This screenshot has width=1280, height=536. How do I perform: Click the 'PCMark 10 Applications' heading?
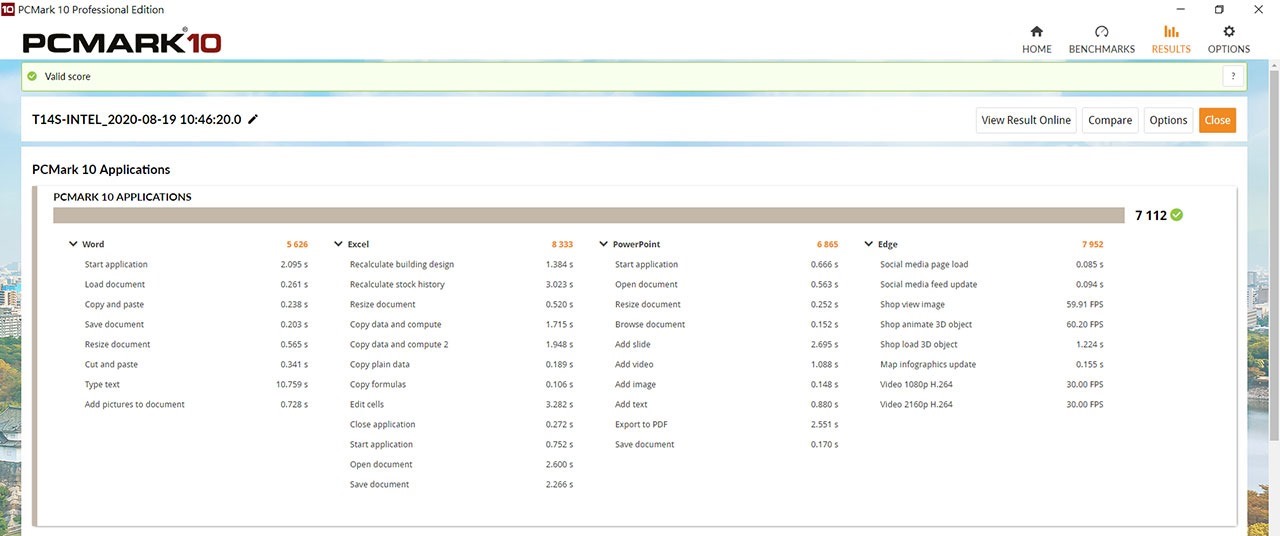(101, 170)
